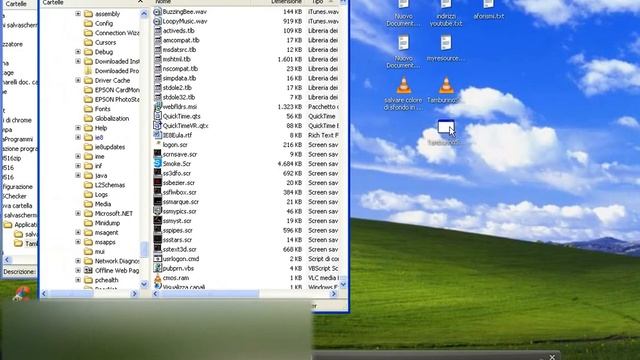Viewport: 640px width, 360px height.
Task: Expand the Microsoft.NET folder node
Action: [78, 213]
